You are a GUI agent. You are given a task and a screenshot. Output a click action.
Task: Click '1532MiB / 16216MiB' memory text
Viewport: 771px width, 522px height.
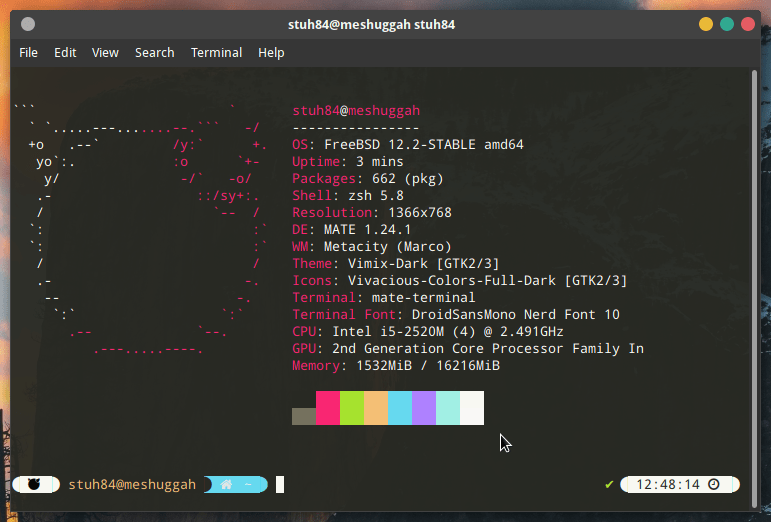coord(428,366)
